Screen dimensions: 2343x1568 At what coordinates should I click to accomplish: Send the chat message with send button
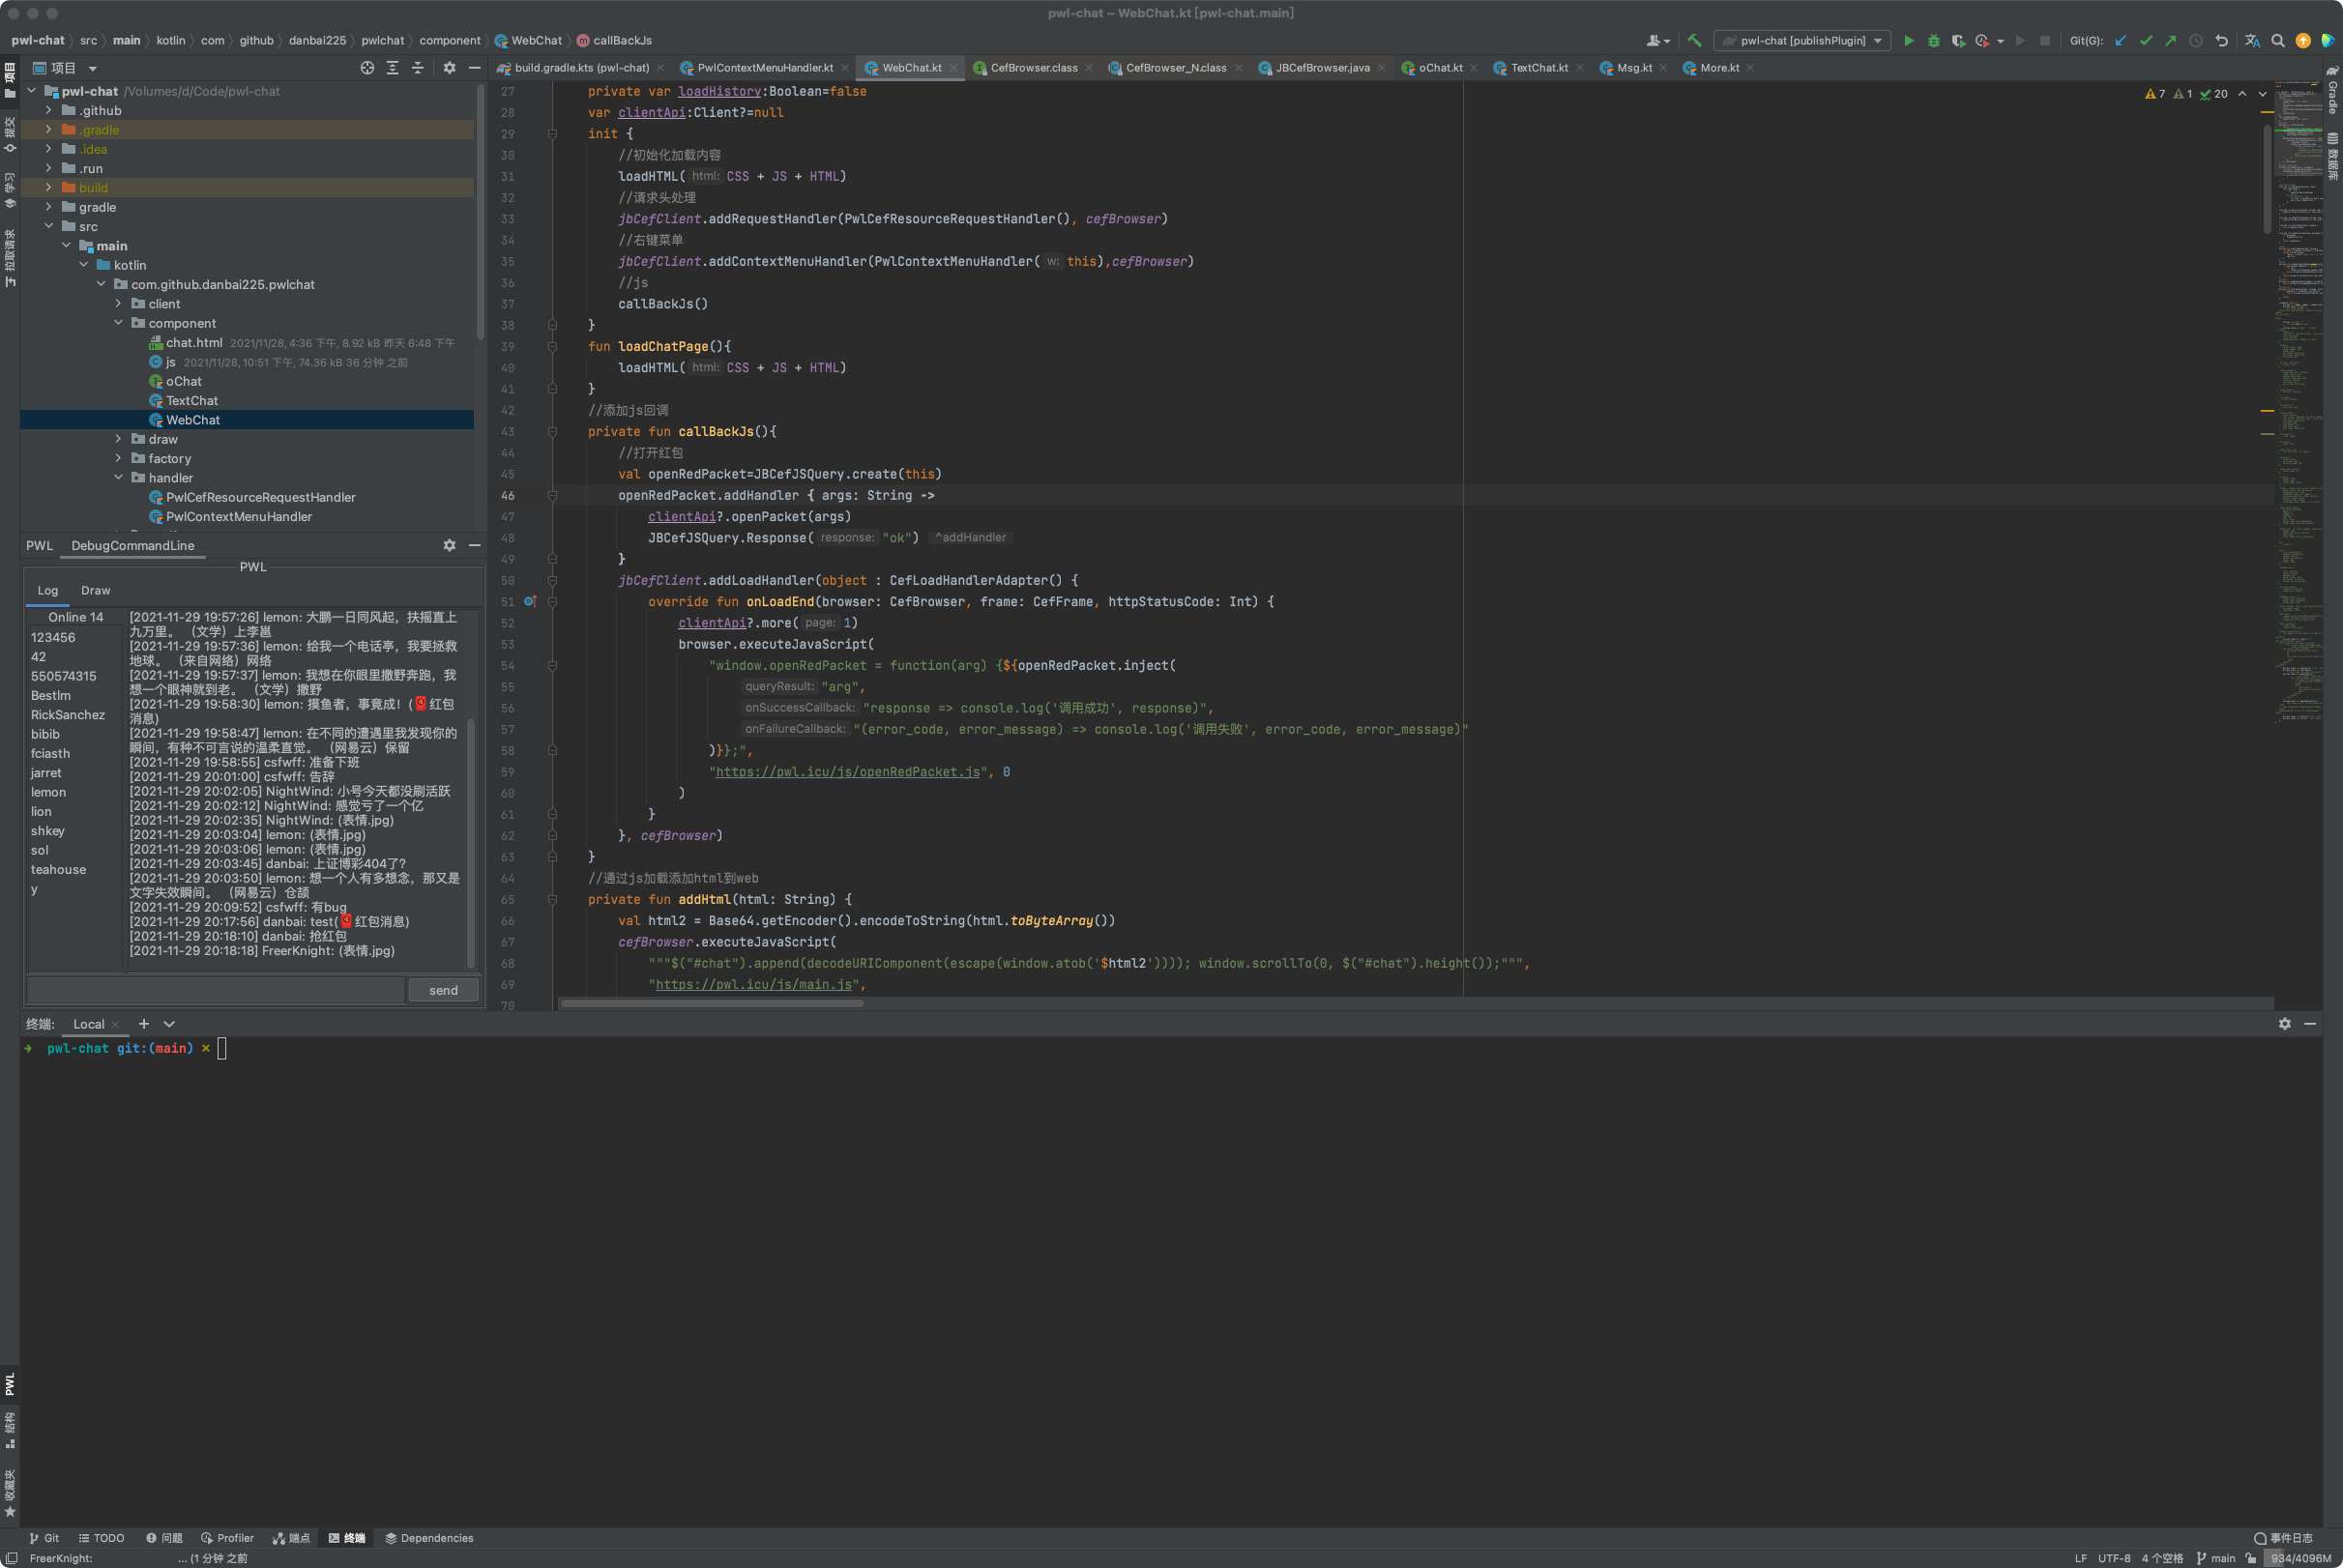point(443,990)
